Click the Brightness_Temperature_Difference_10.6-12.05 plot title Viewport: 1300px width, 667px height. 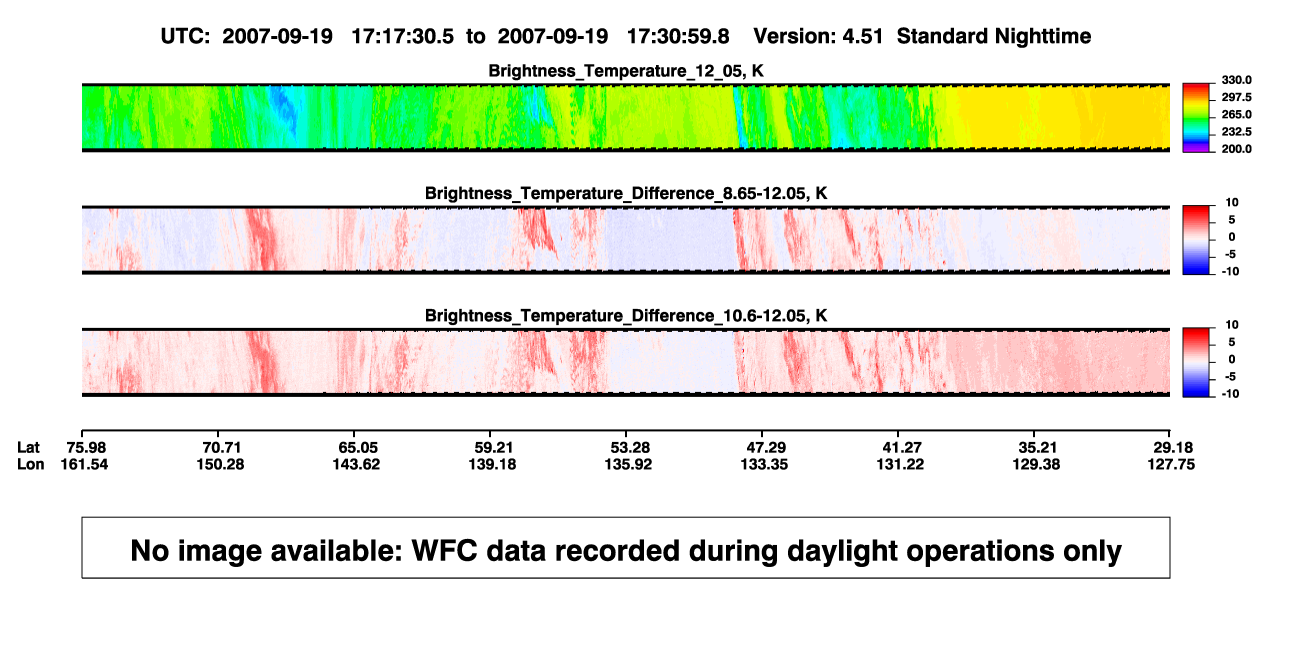click(x=626, y=316)
